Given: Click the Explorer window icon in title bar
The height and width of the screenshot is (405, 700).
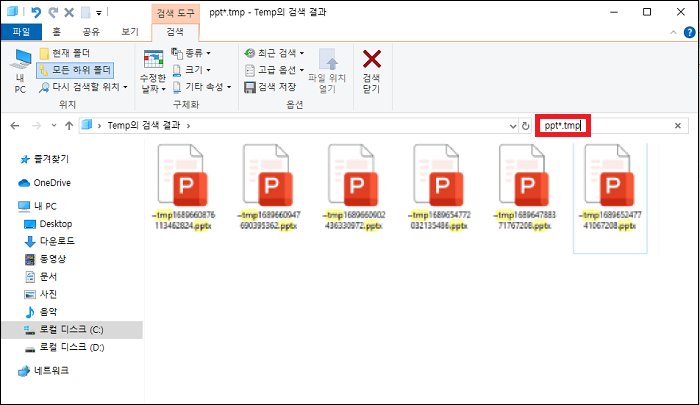Looking at the screenshot, I should pyautogui.click(x=12, y=11).
